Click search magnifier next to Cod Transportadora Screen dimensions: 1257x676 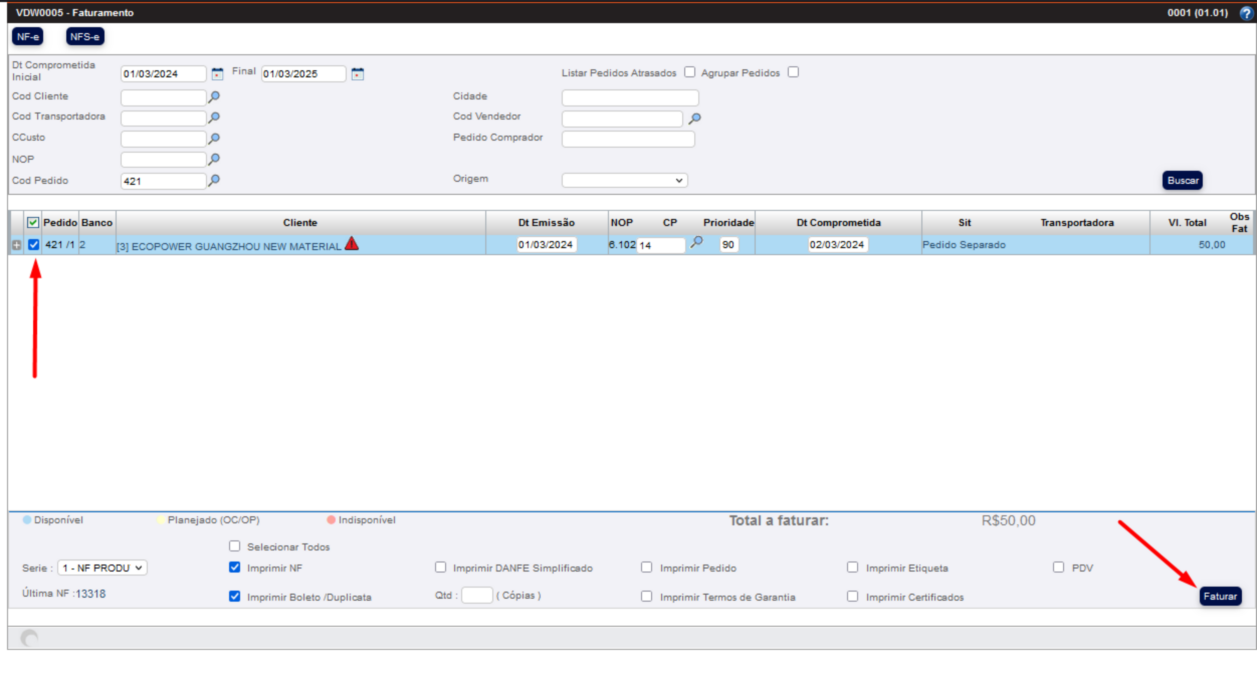click(x=214, y=118)
